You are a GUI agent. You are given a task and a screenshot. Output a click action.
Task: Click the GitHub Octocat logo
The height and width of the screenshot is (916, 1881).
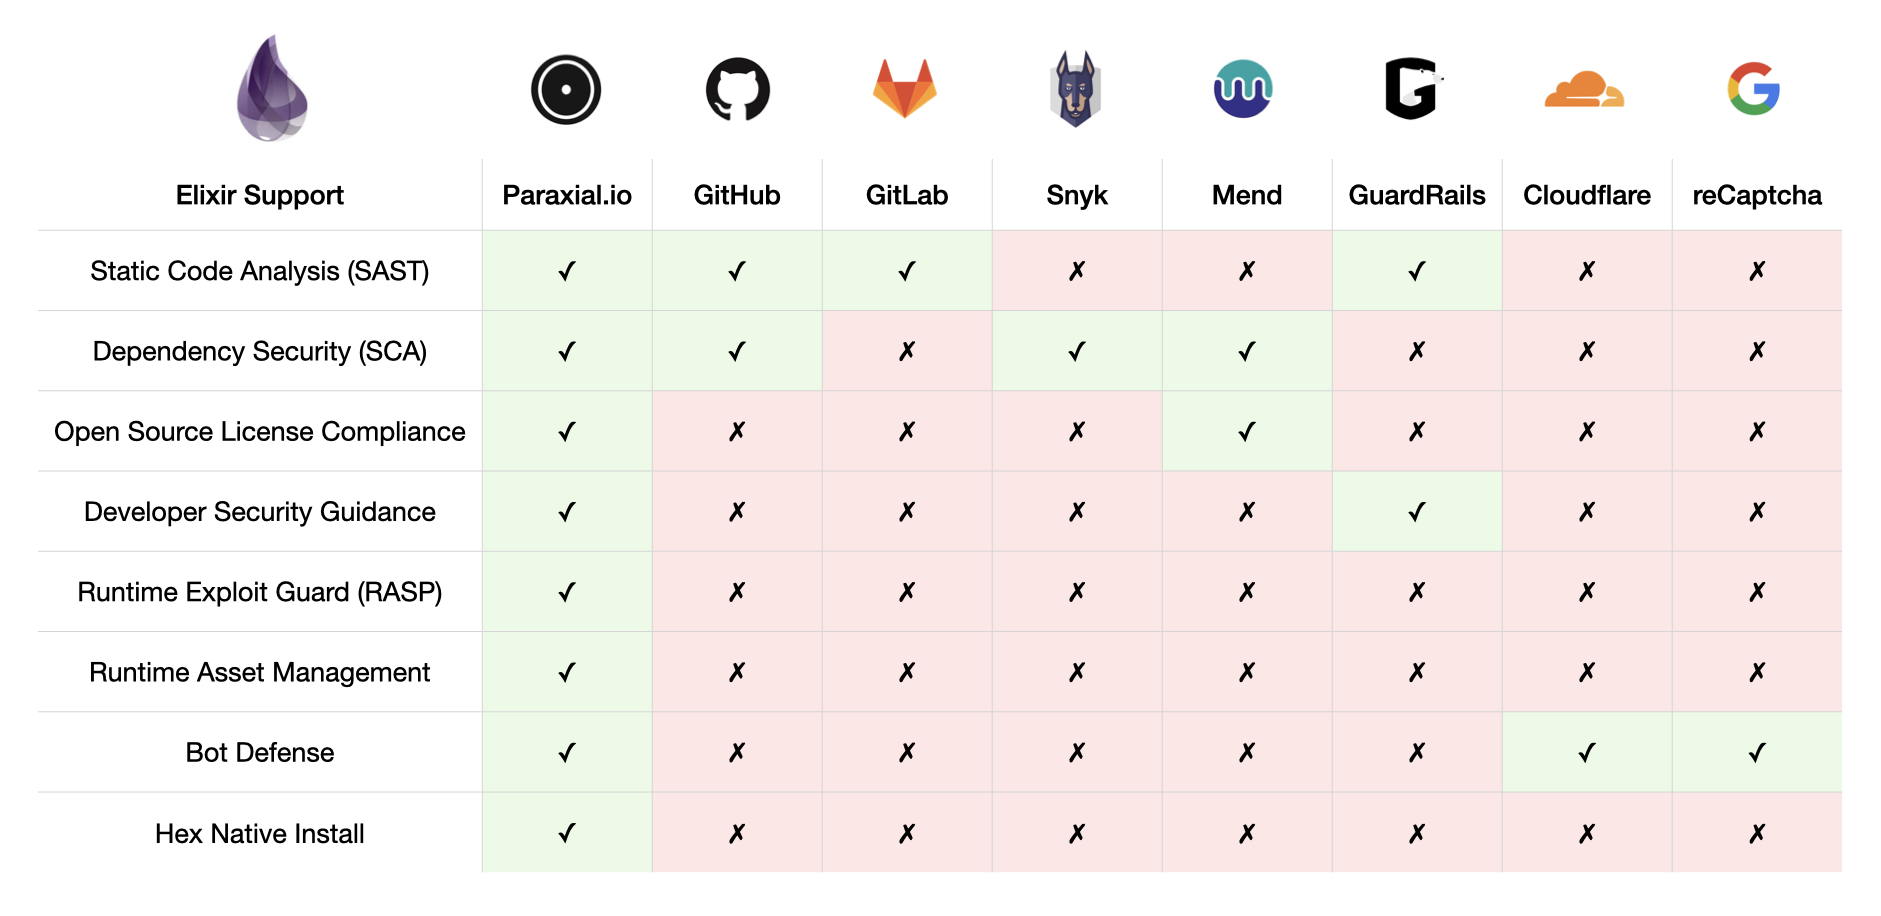pyautogui.click(x=738, y=89)
